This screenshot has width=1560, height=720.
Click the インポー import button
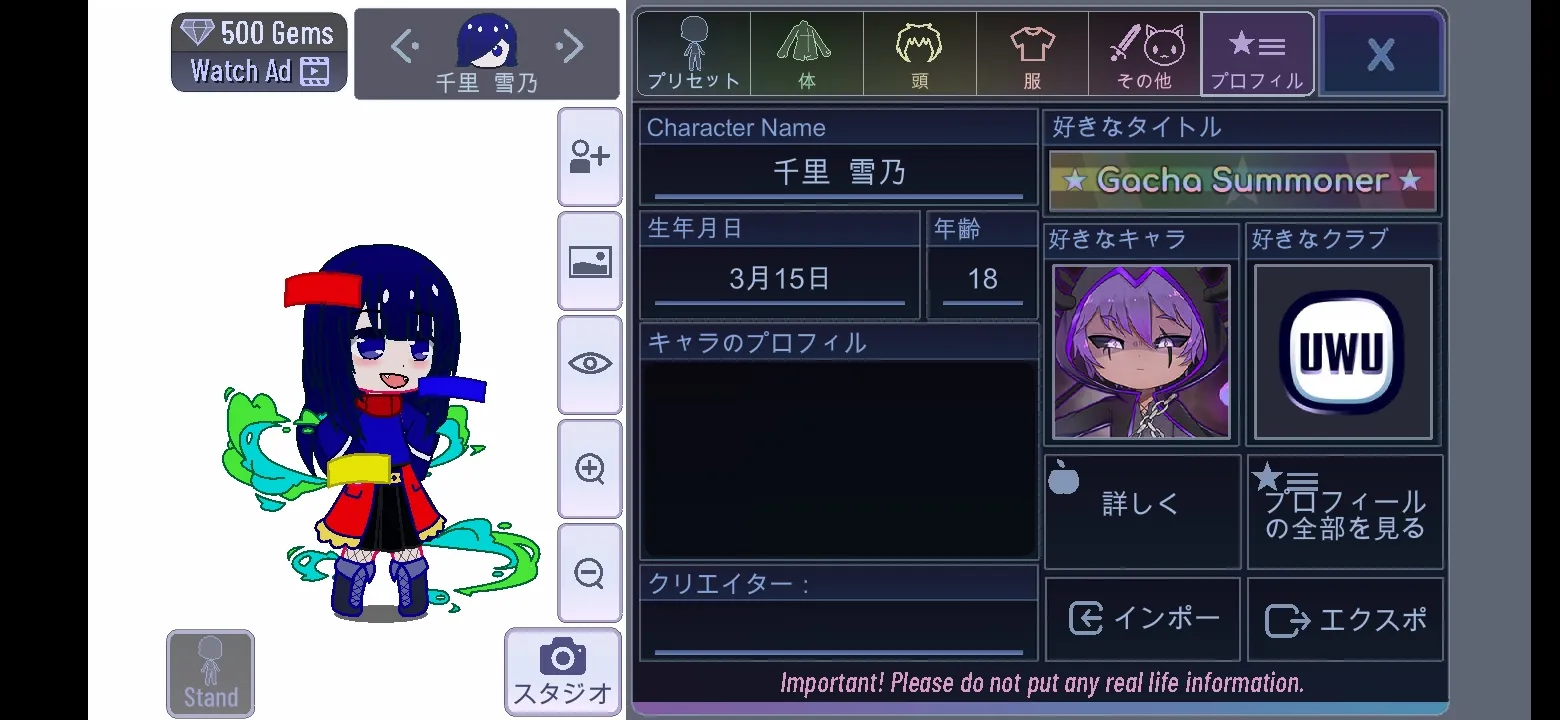1143,619
